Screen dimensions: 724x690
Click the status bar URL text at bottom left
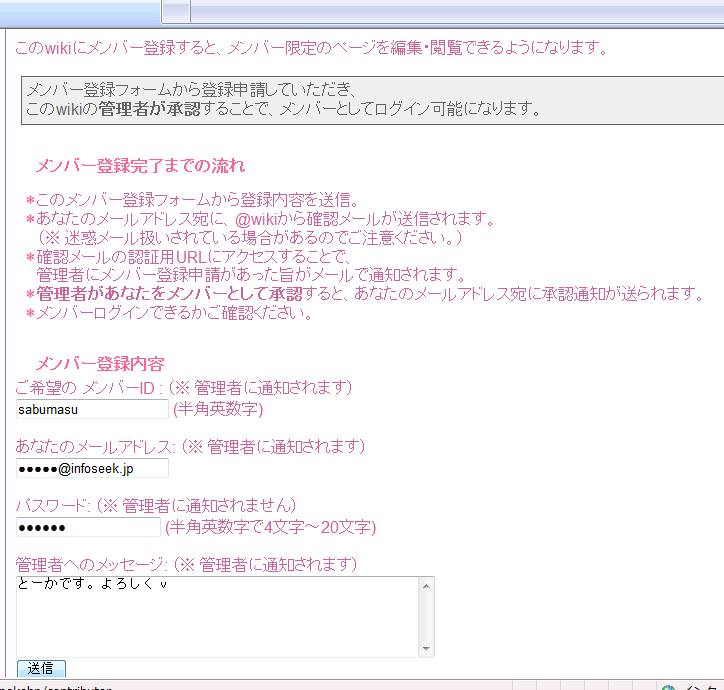click(x=55, y=687)
